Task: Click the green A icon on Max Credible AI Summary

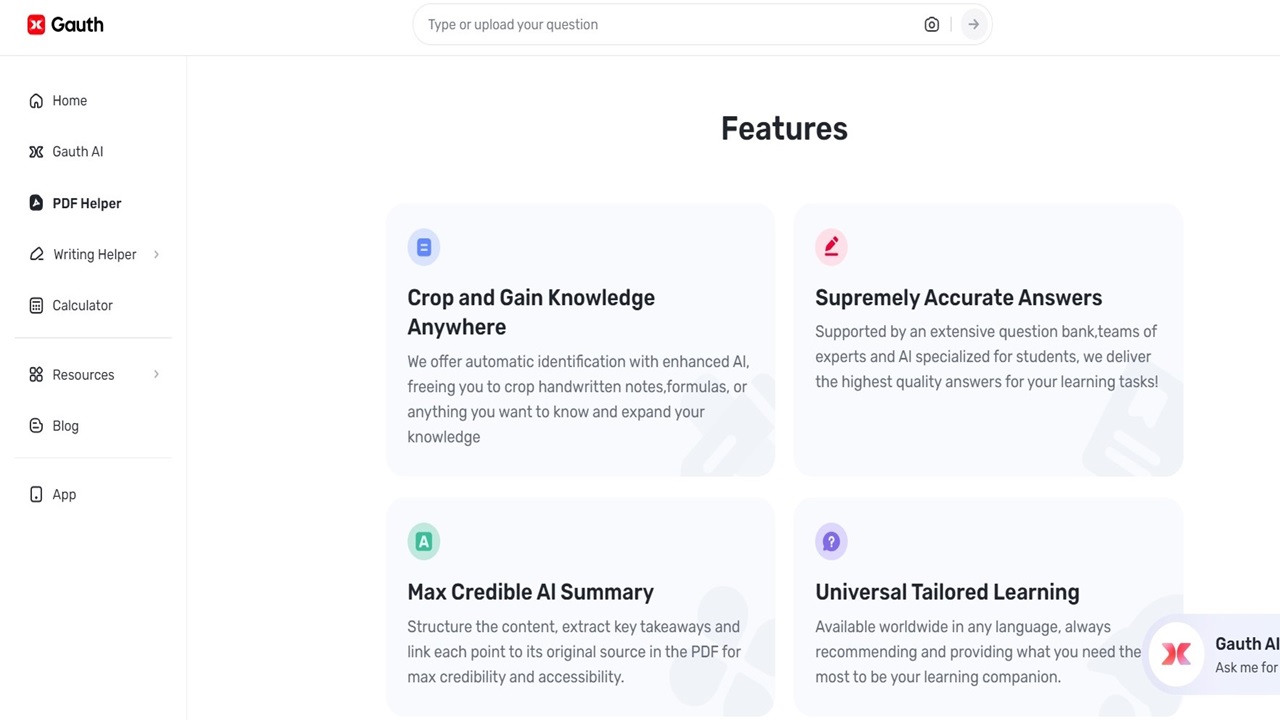Action: pos(423,541)
